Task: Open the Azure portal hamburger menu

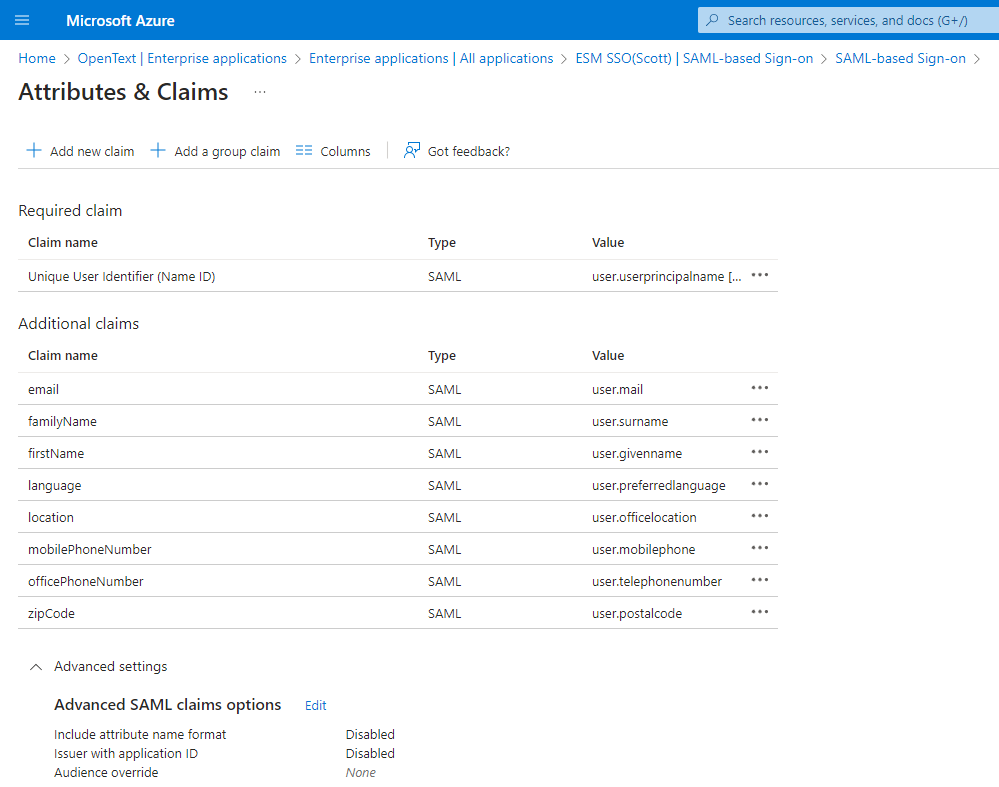Action: 21,20
